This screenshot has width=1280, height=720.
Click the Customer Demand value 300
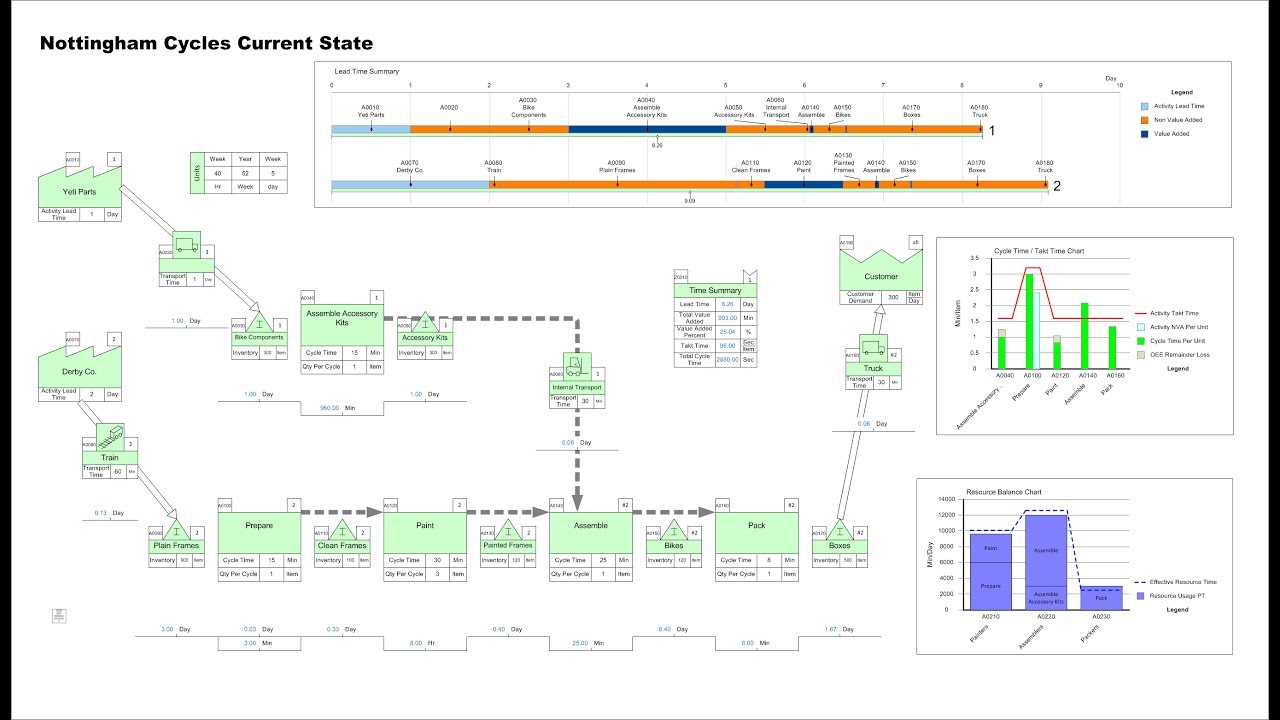click(894, 298)
